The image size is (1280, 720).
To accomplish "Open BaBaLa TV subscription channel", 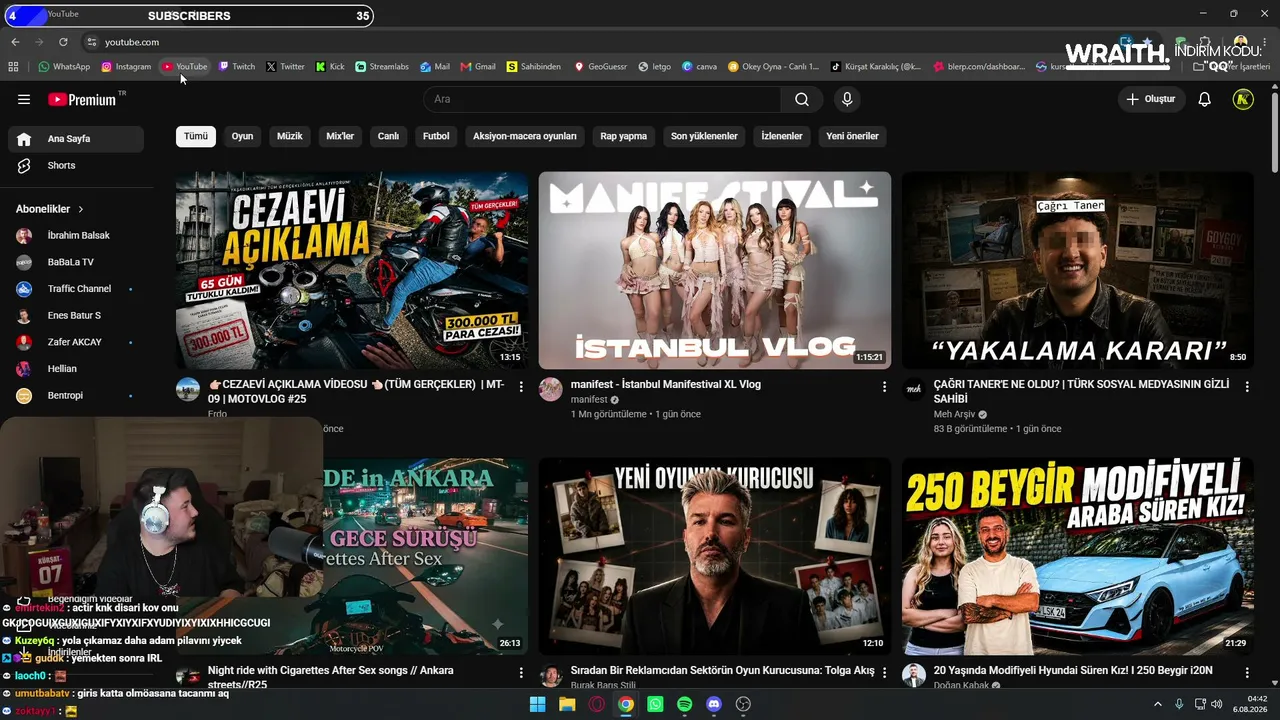I will (76, 262).
